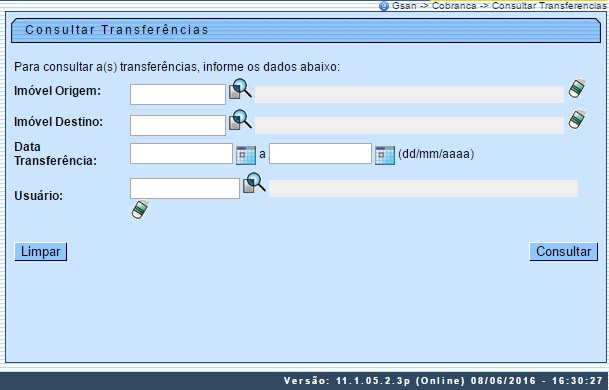Open calendar for end transfer date
The height and width of the screenshot is (390, 609).
(385, 155)
